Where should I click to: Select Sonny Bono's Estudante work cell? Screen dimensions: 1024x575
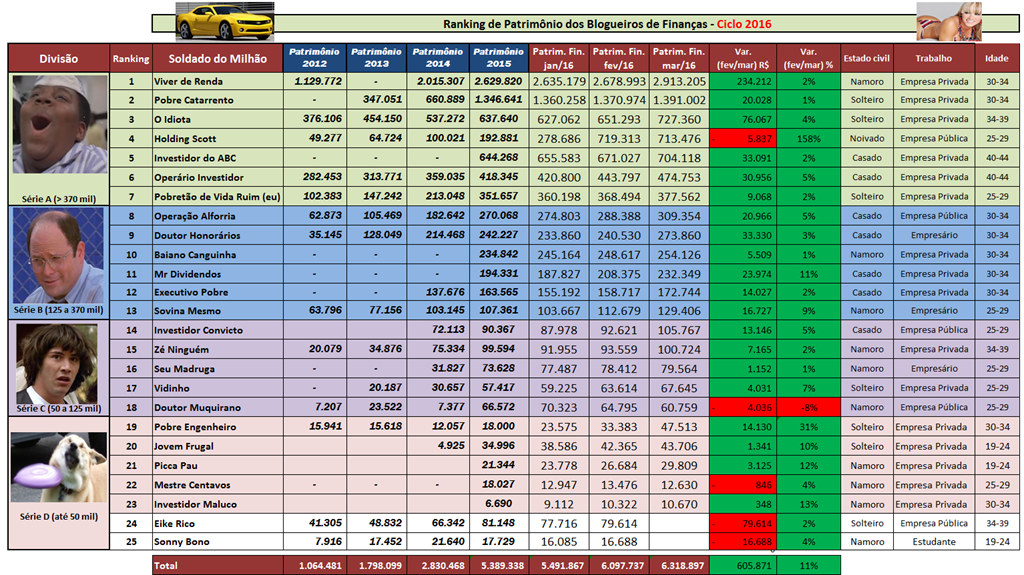(933, 542)
